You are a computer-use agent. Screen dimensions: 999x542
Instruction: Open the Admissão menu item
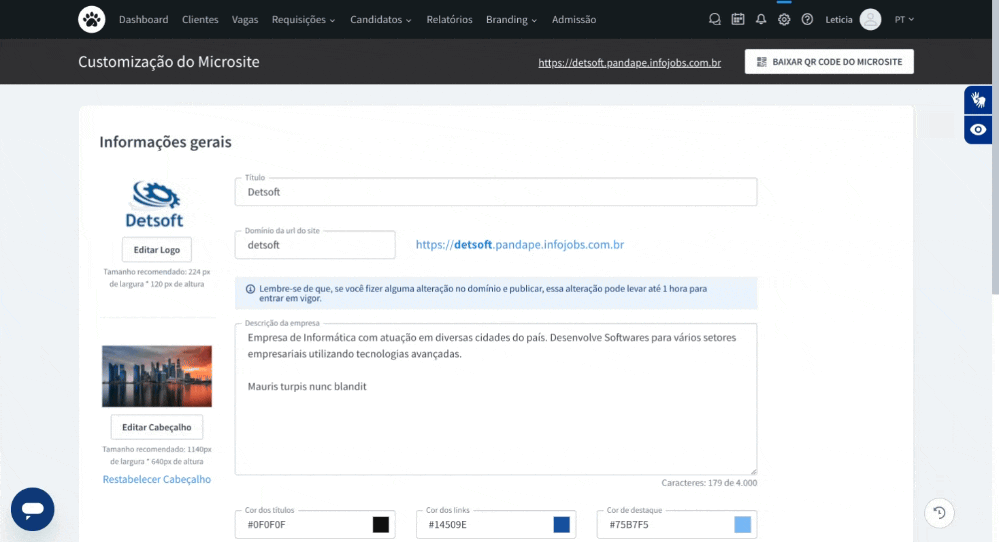point(573,20)
